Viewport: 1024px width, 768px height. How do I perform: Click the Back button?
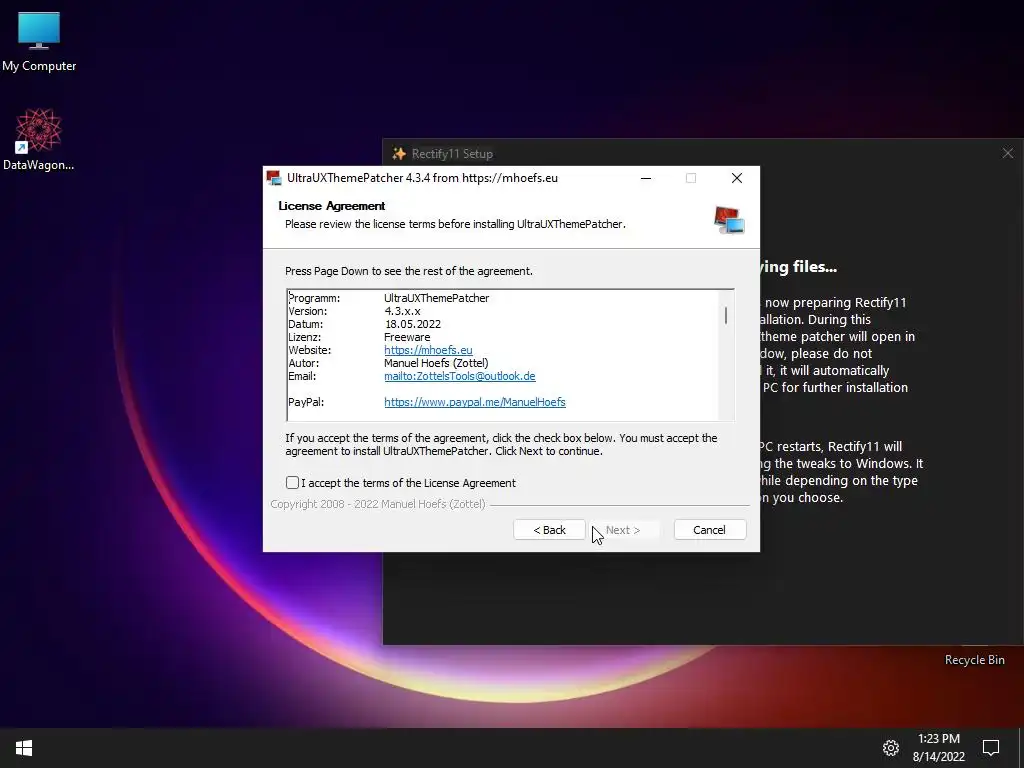[x=549, y=530]
